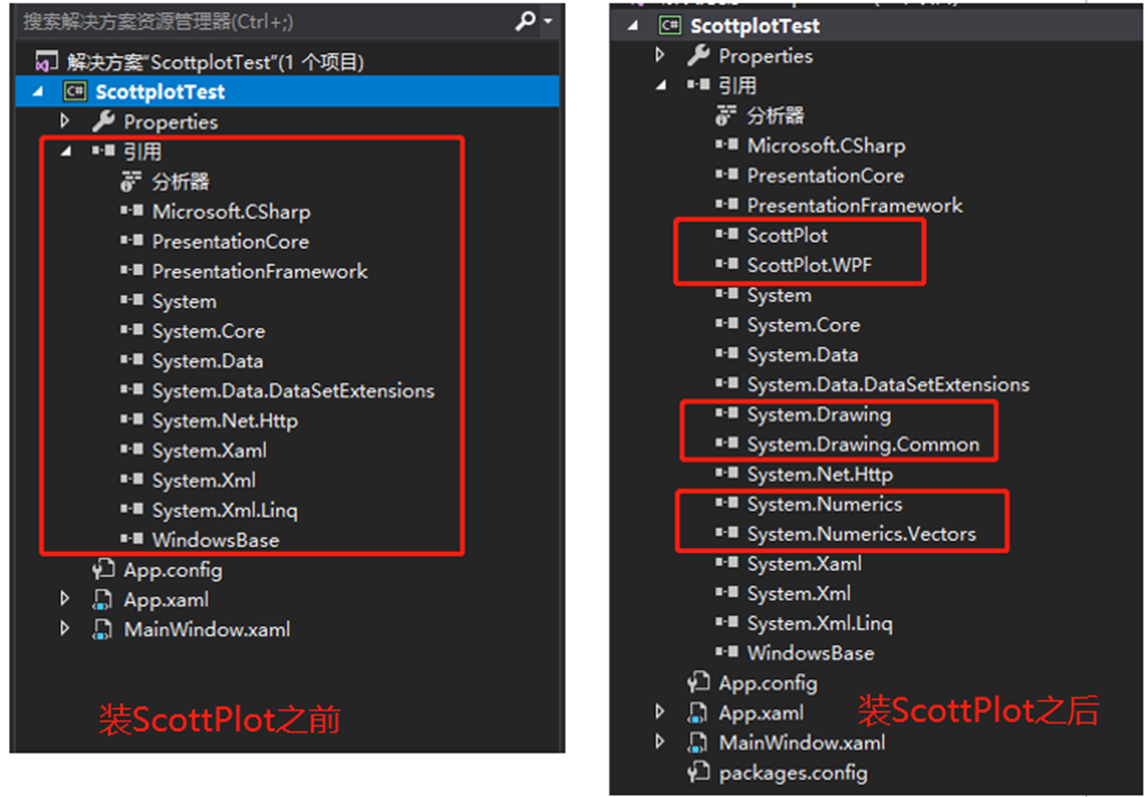Select PresentationCore reference in right panel
Image resolution: width=1148 pixels, height=797 pixels.
tap(825, 176)
